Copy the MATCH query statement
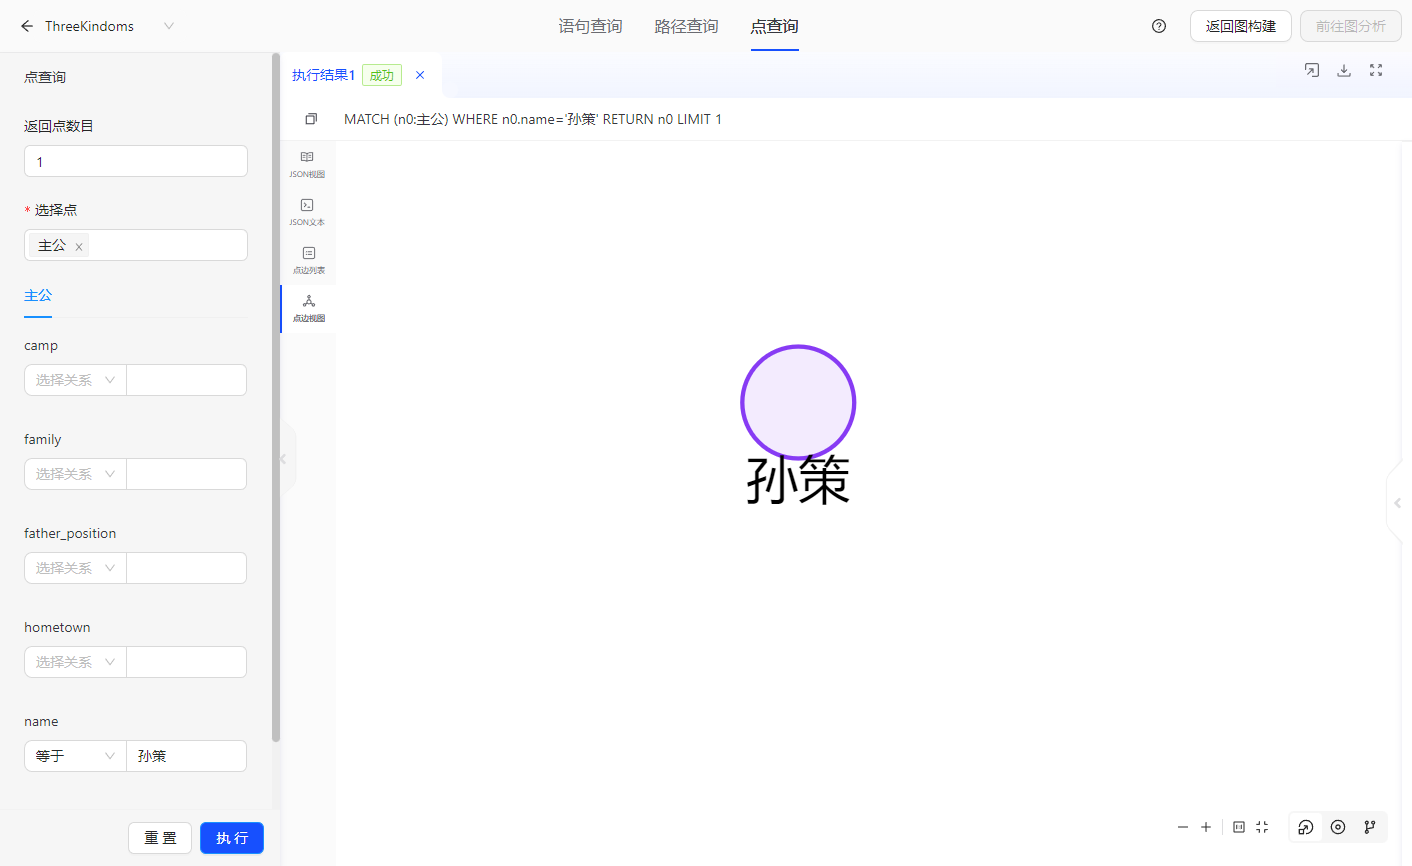This screenshot has width=1412, height=866. pos(311,119)
